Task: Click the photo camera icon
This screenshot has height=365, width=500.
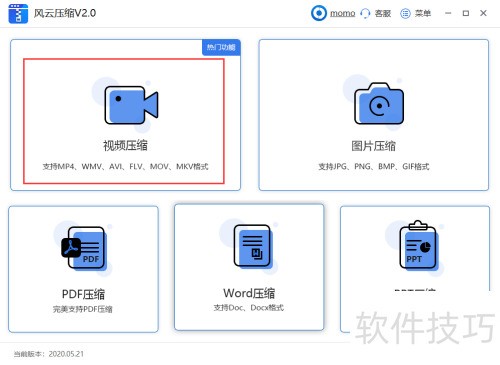Action: [x=379, y=104]
